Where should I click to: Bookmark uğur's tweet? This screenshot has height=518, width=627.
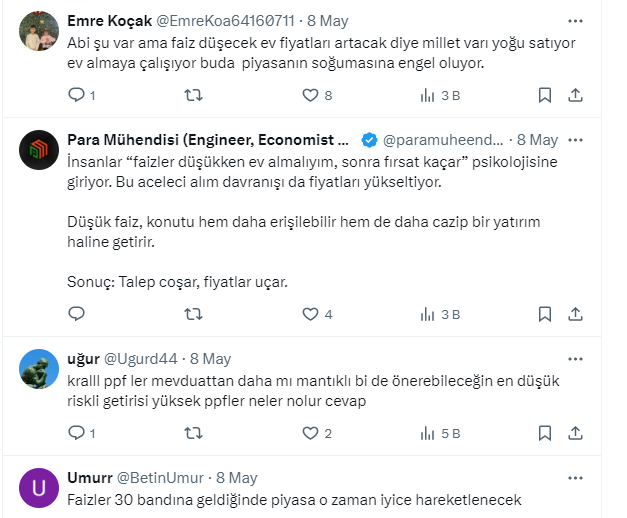(544, 433)
